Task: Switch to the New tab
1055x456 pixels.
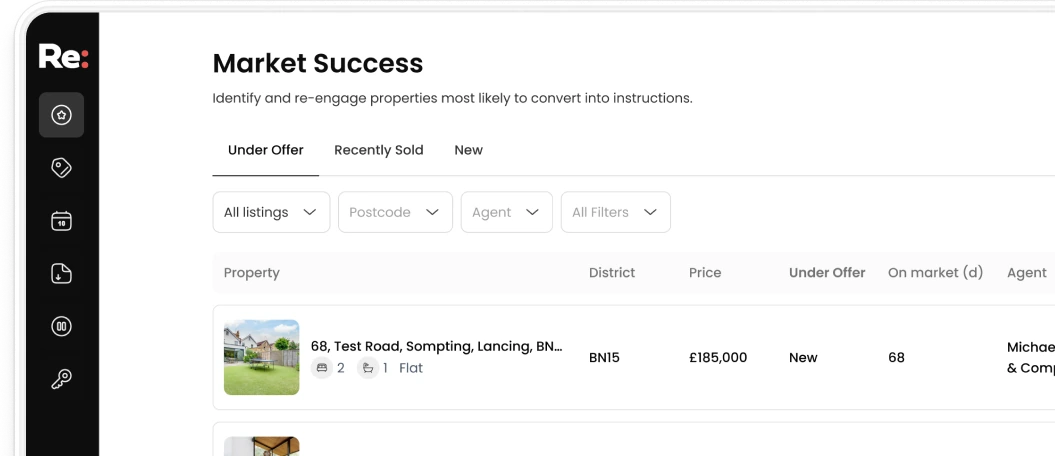Action: (x=468, y=150)
